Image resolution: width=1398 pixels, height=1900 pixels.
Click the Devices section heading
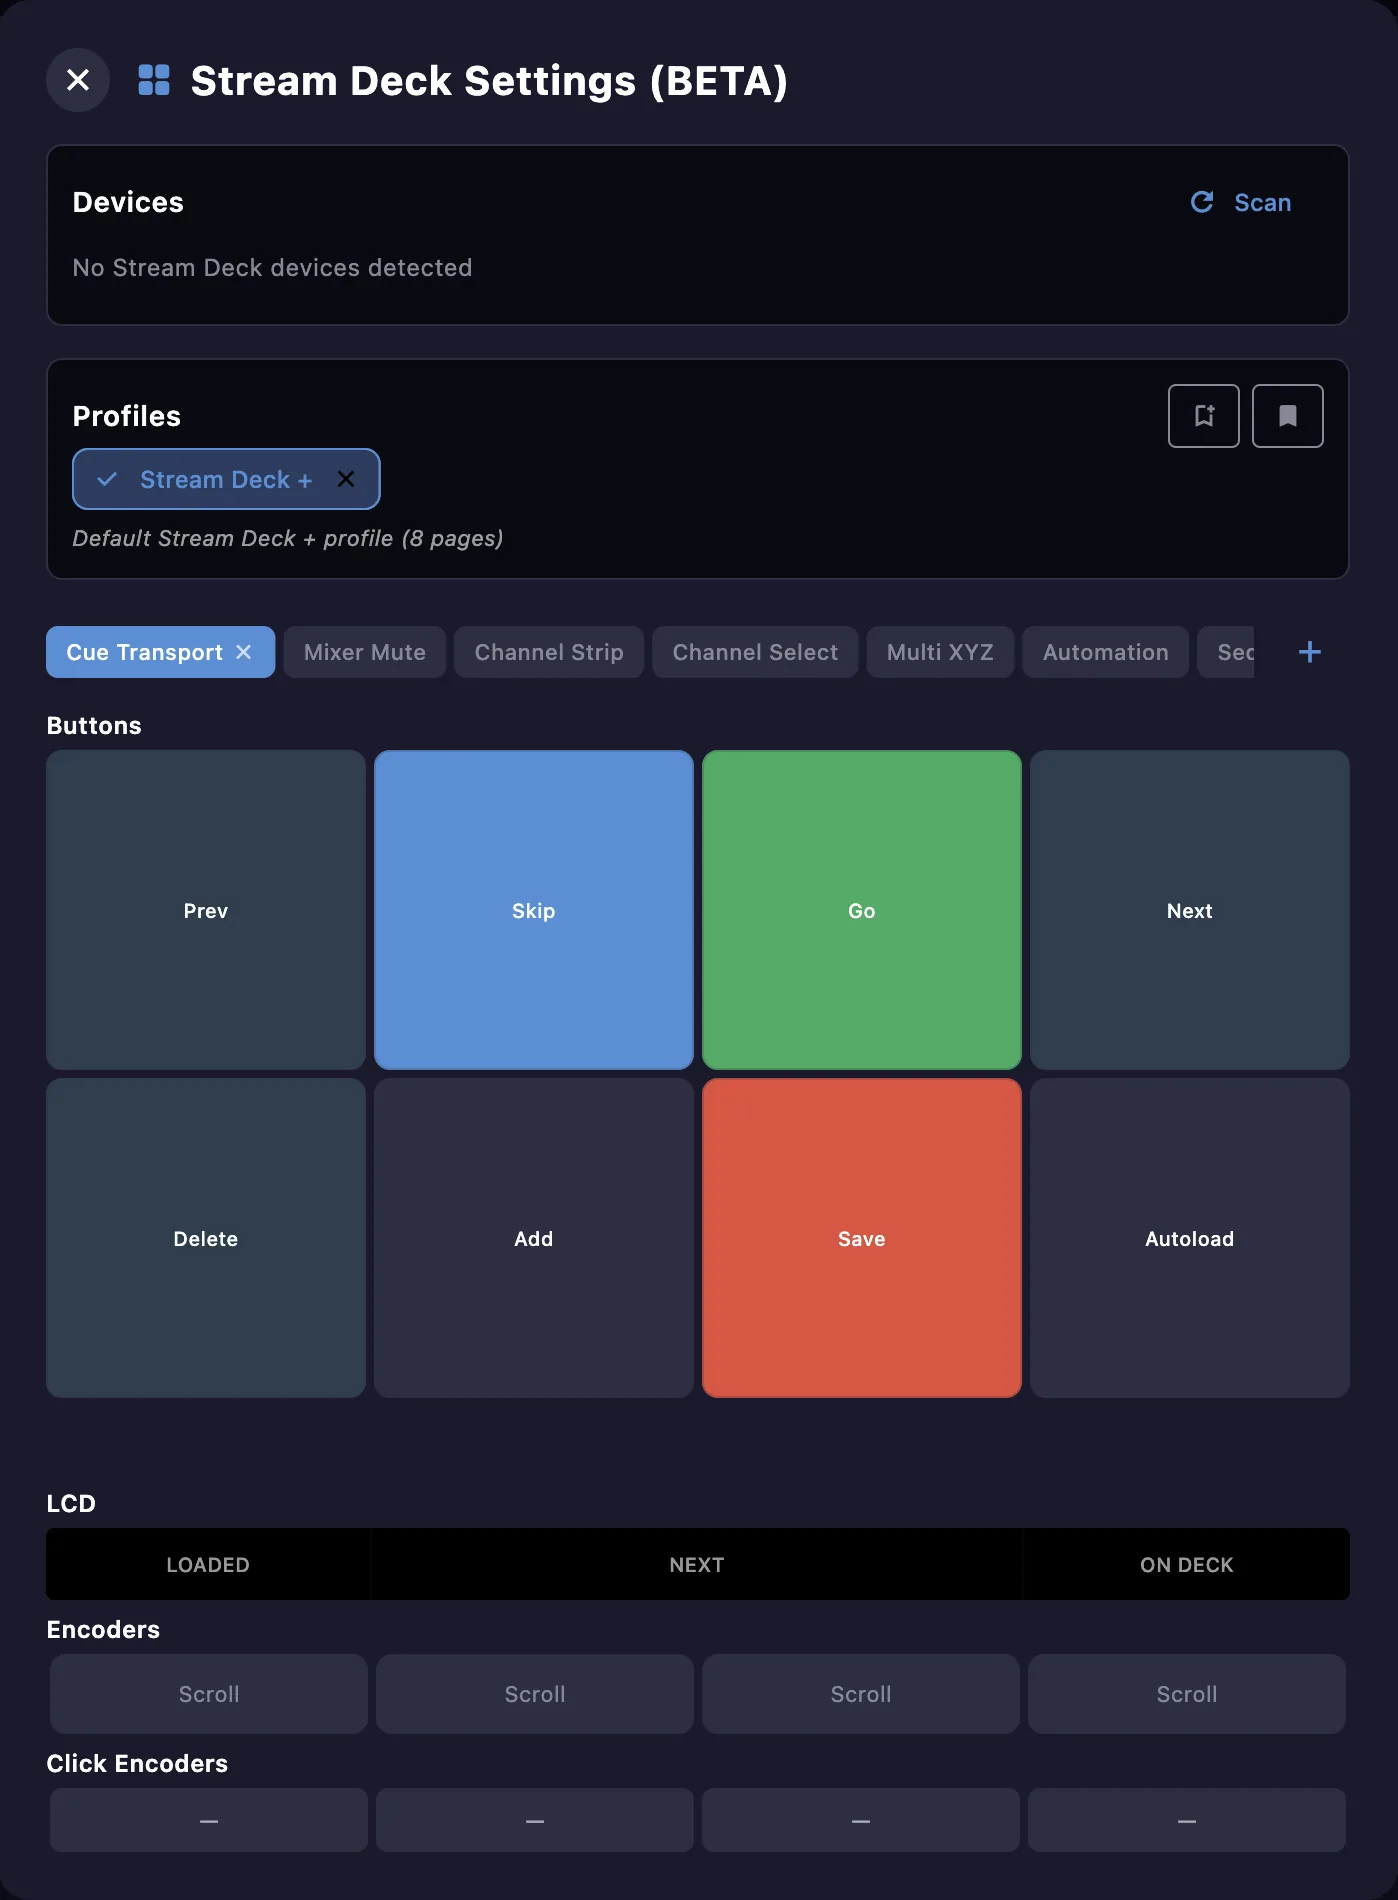[128, 202]
